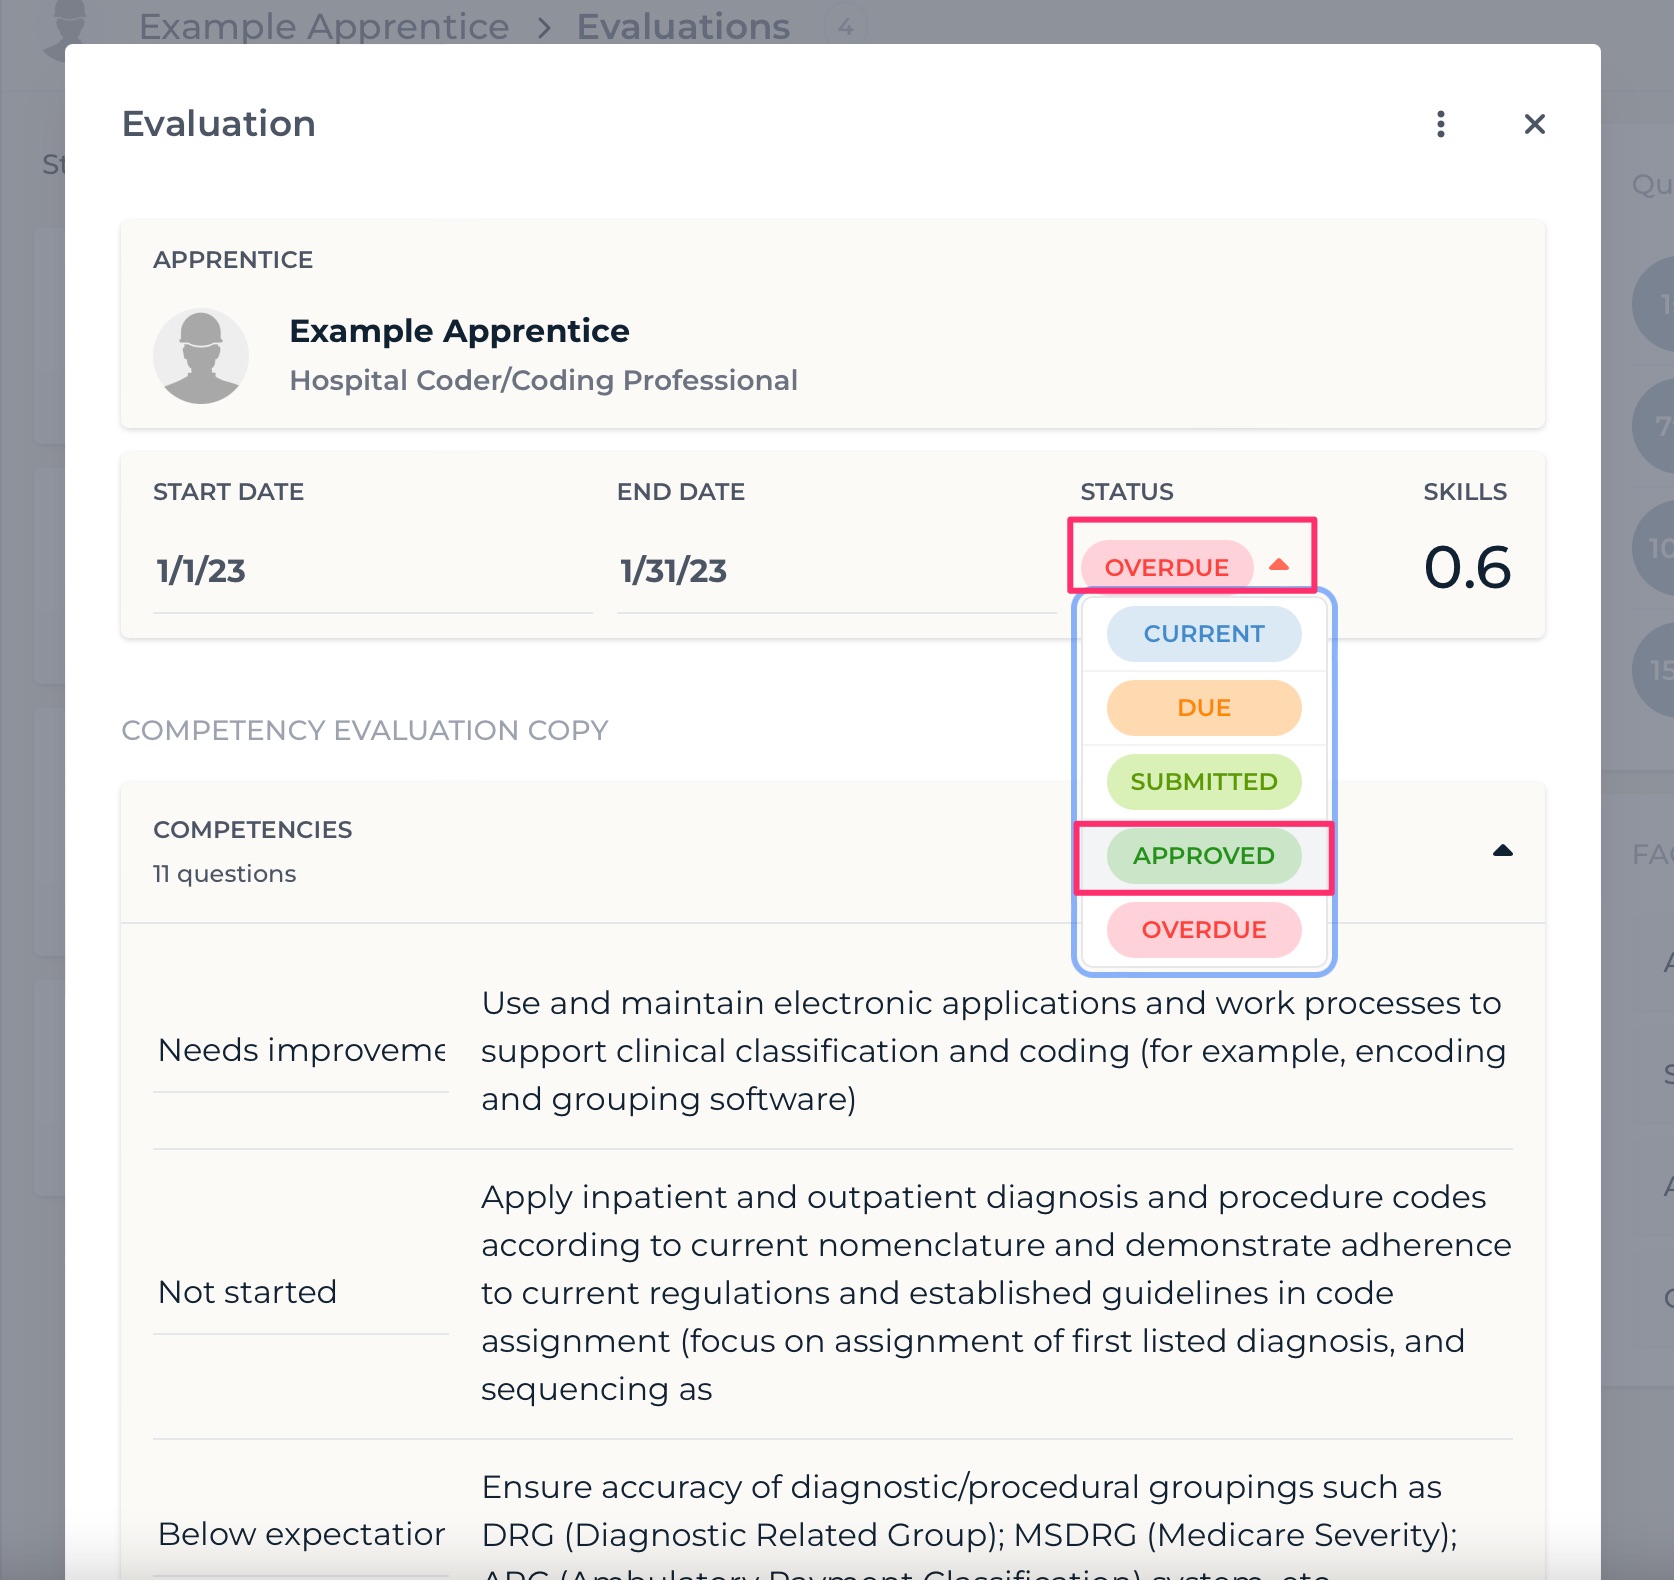Click the skills score 0.6
The width and height of the screenshot is (1674, 1580).
pyautogui.click(x=1467, y=567)
